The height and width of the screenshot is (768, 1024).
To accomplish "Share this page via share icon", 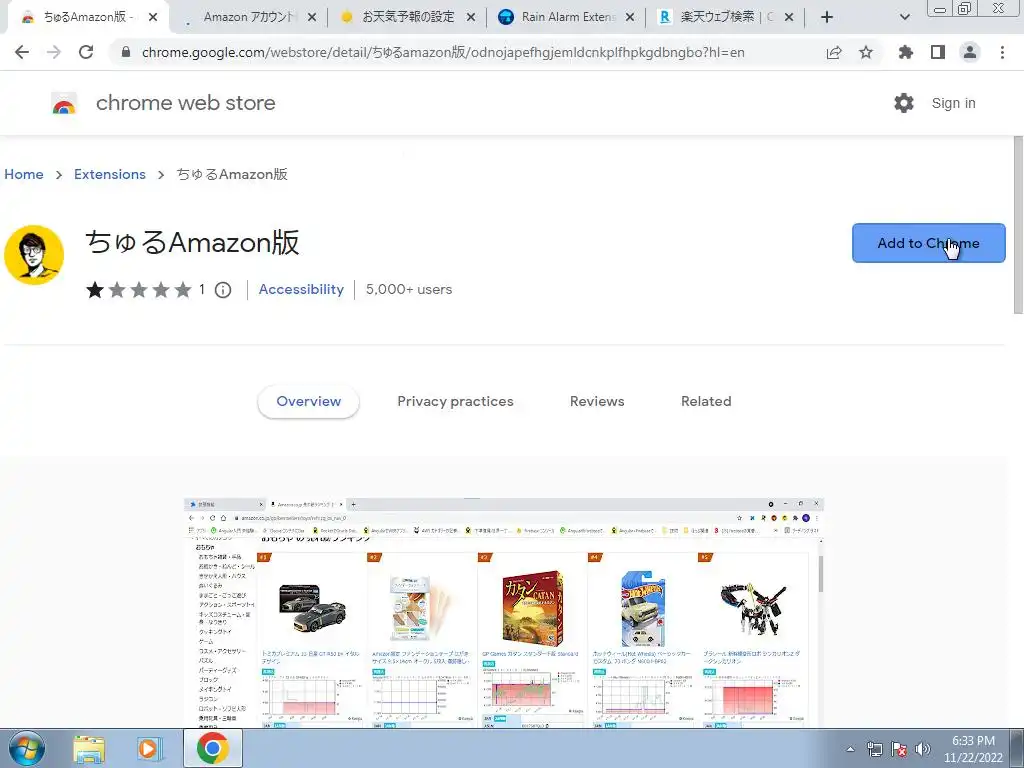I will tap(834, 52).
